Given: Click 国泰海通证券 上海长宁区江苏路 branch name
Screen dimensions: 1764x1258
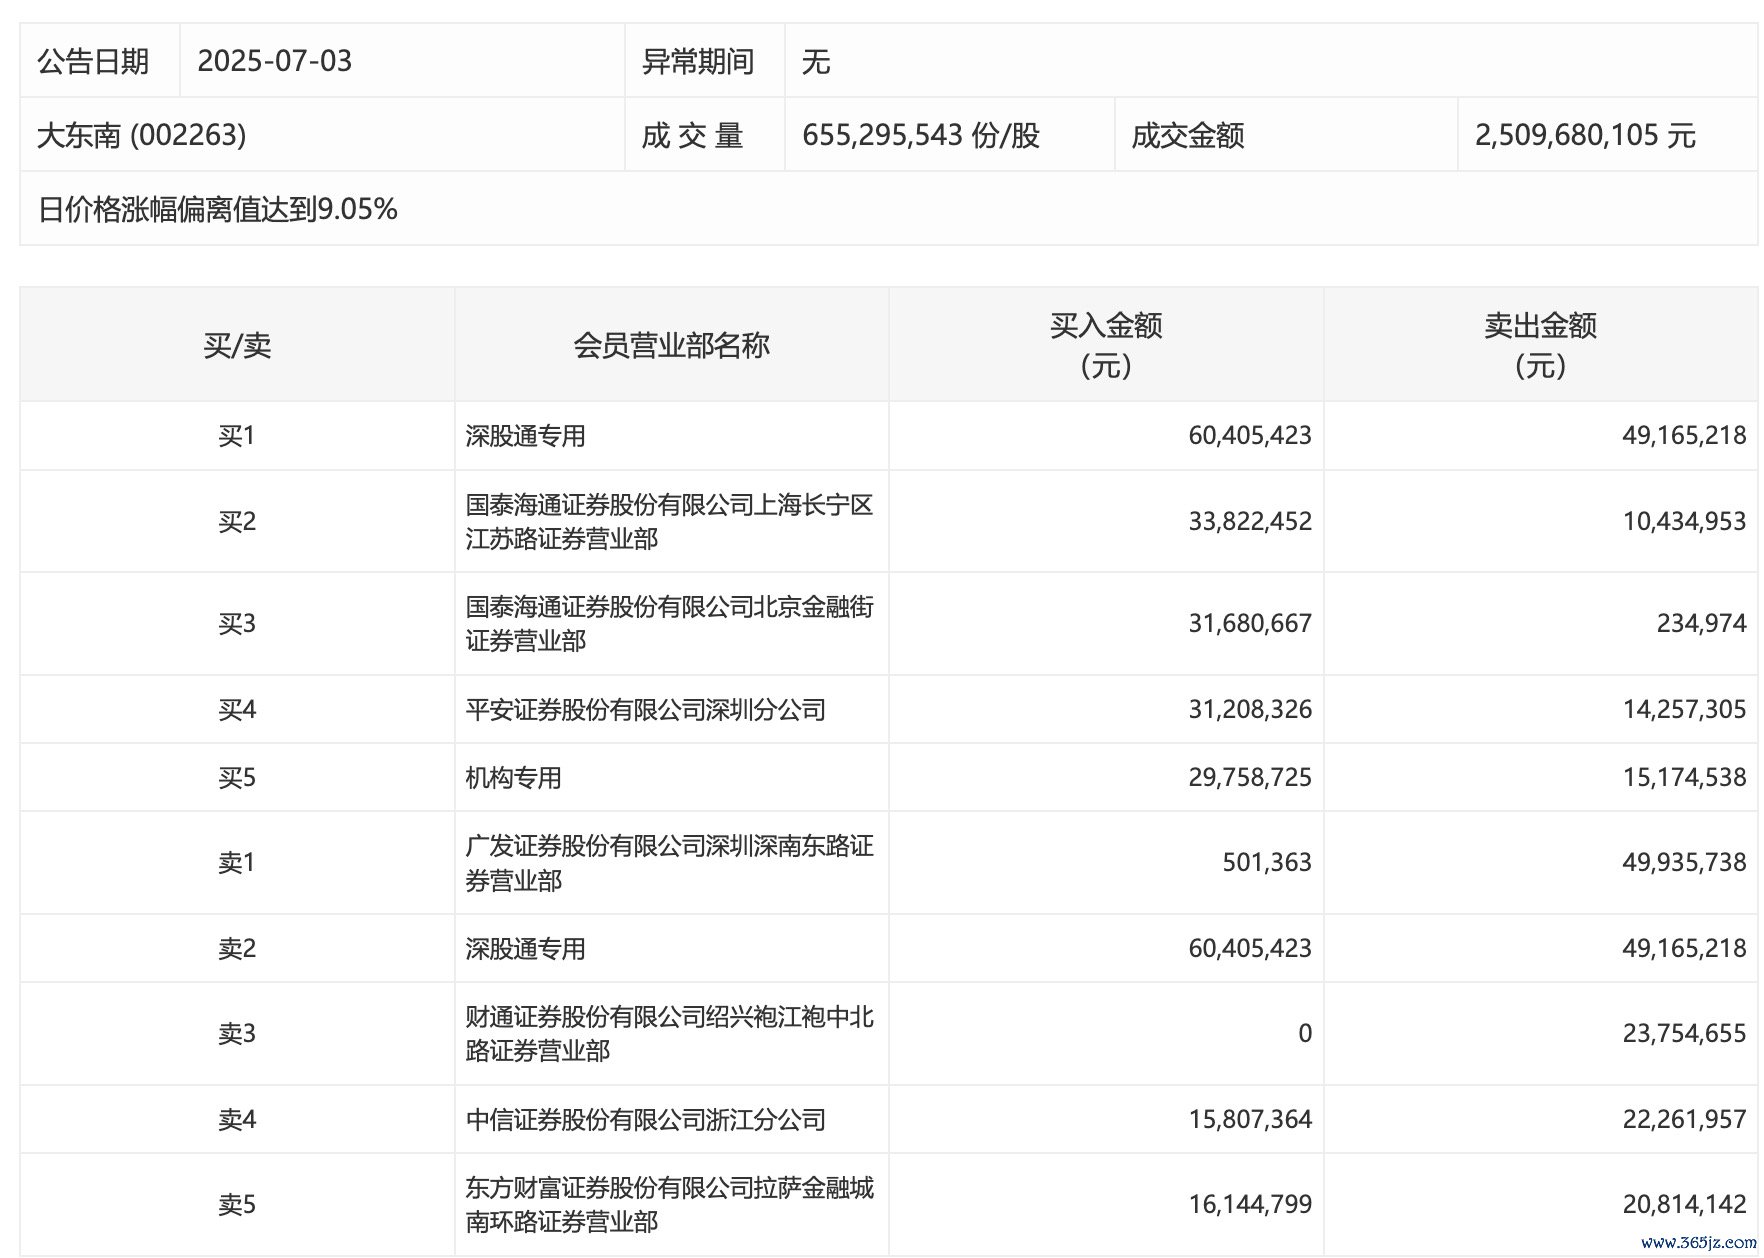Looking at the screenshot, I should (x=669, y=521).
